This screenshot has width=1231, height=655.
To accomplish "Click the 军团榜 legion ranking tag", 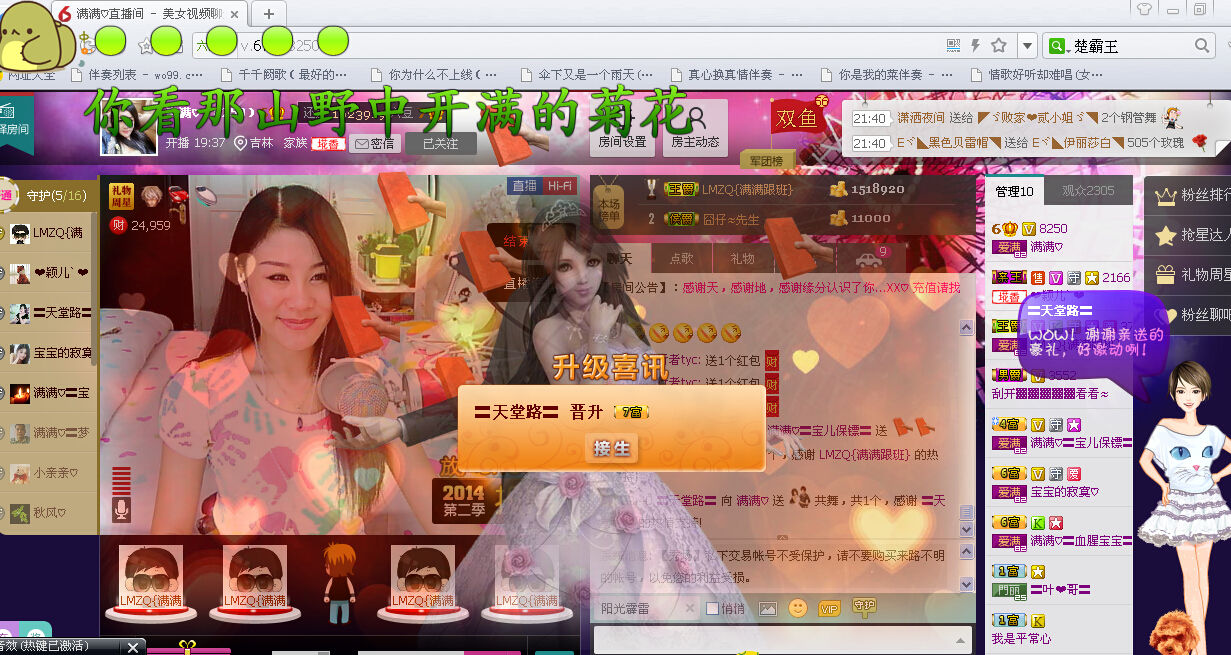I will [x=766, y=161].
